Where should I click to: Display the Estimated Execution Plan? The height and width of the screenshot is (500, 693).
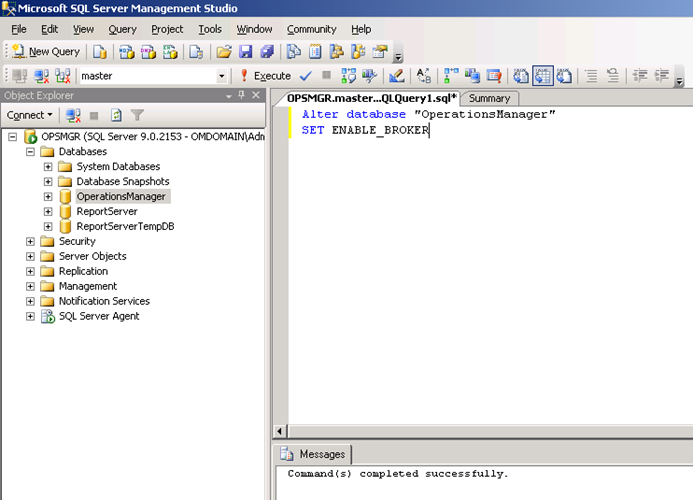tap(348, 76)
